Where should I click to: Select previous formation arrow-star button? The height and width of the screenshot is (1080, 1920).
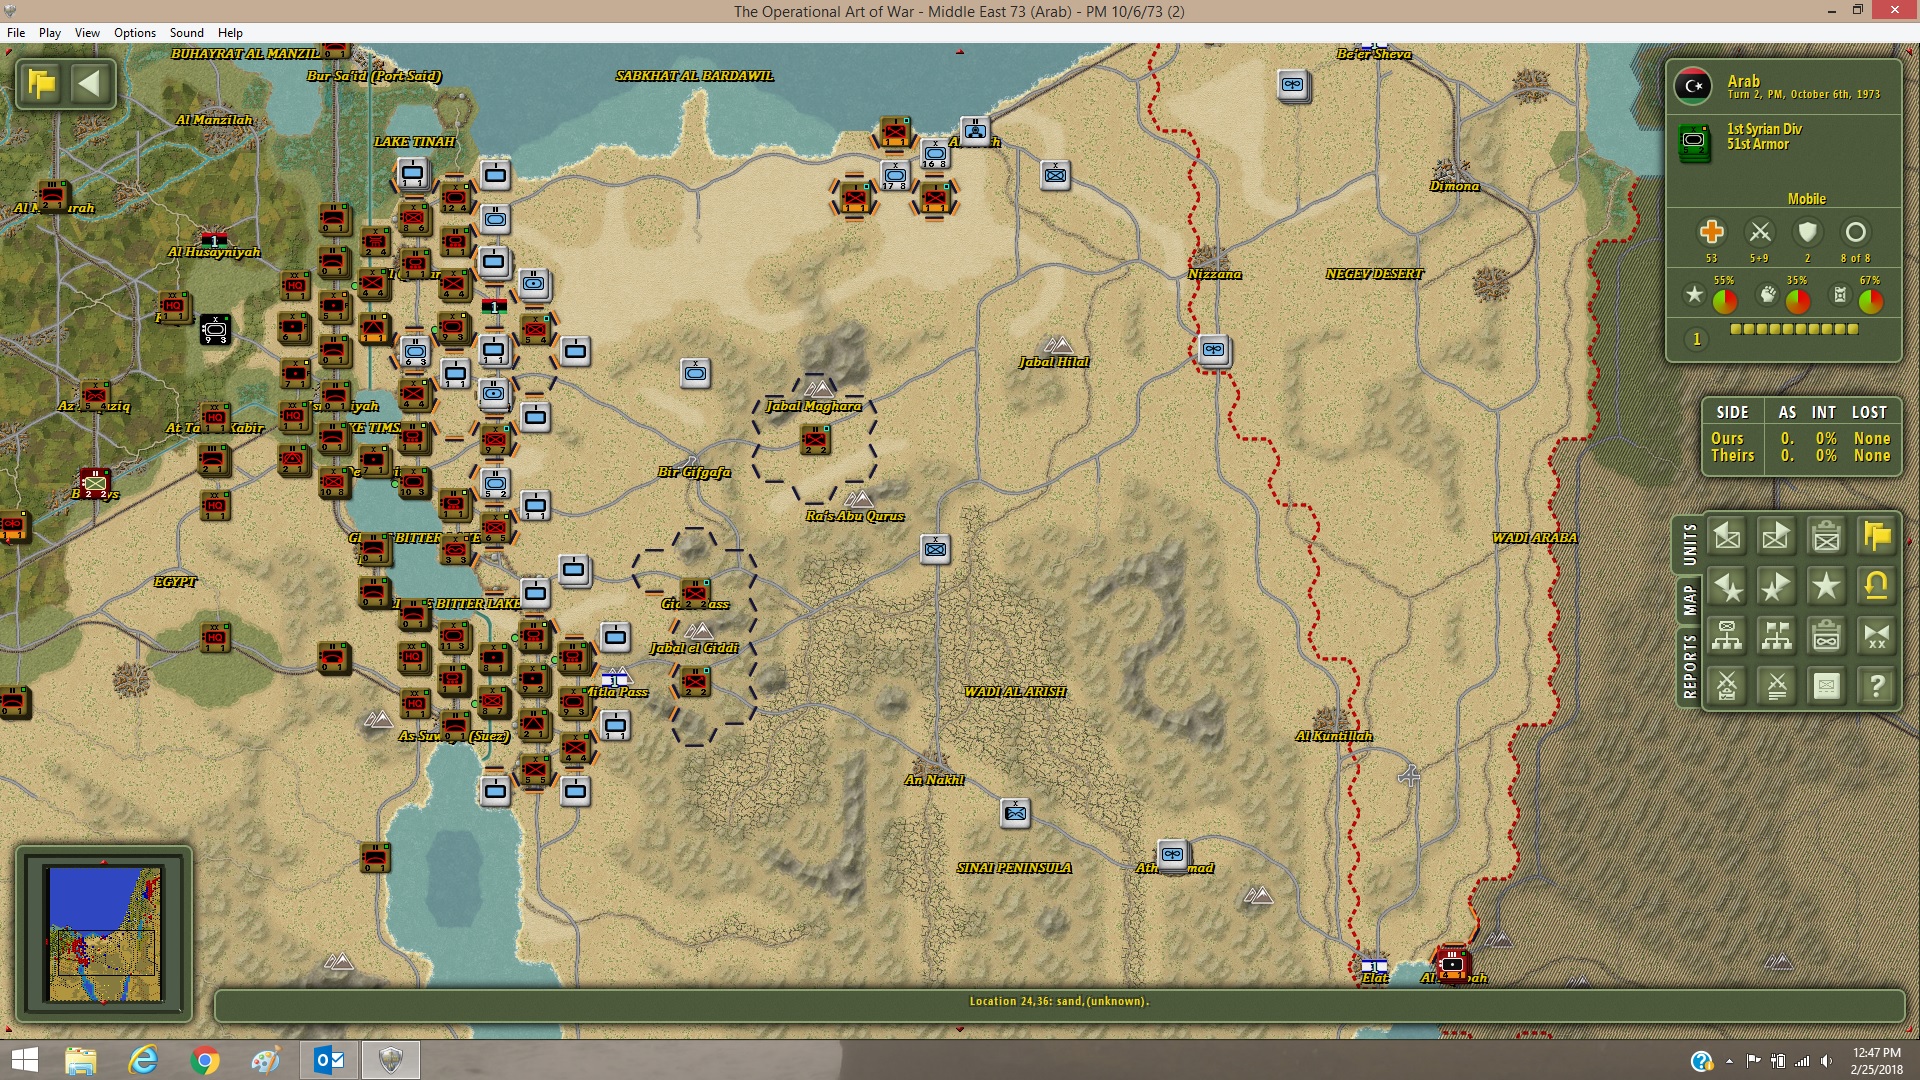tap(1727, 587)
